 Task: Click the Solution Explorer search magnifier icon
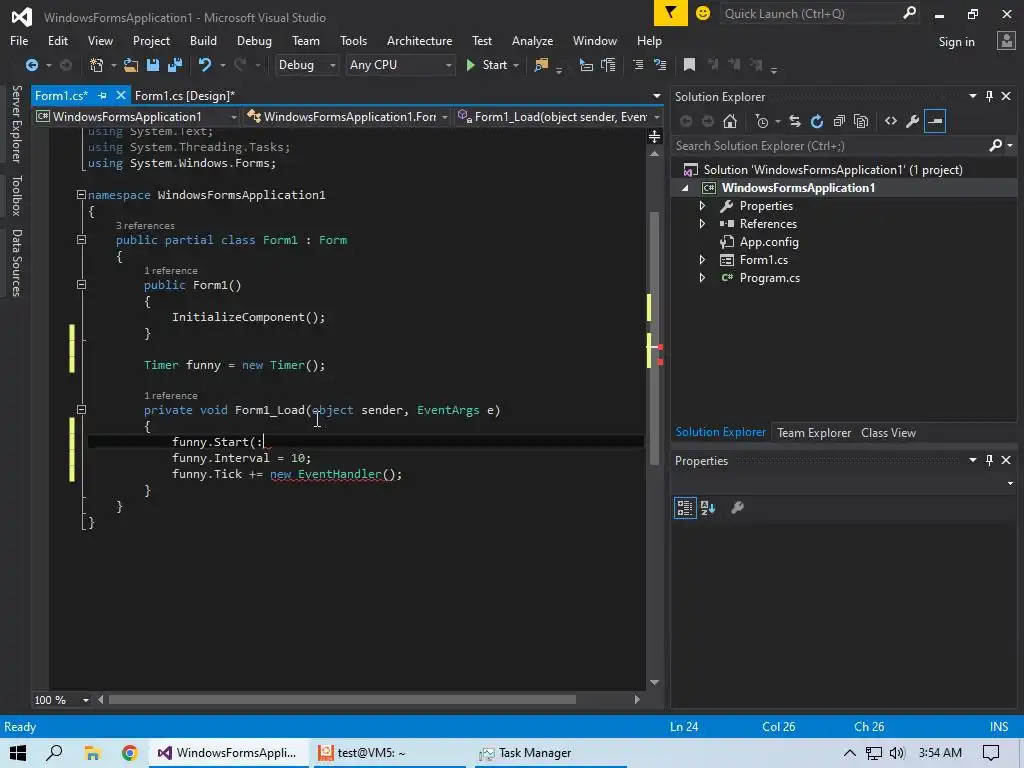pyautogui.click(x=995, y=146)
